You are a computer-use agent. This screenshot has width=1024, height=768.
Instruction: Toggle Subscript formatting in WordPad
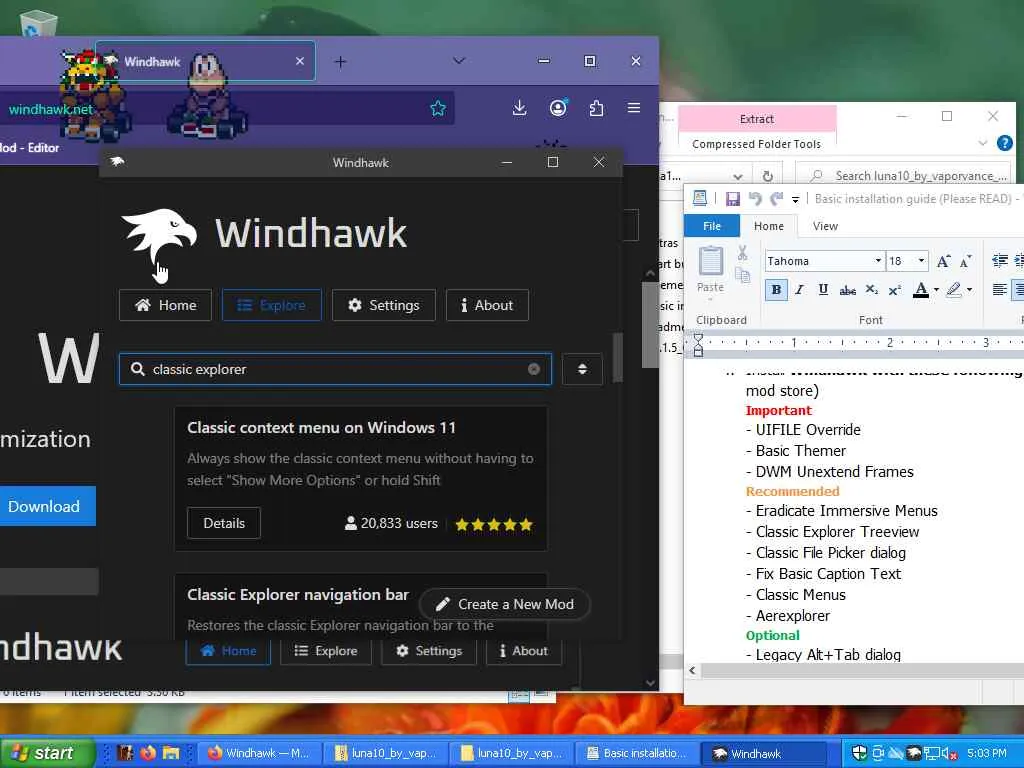pos(871,290)
